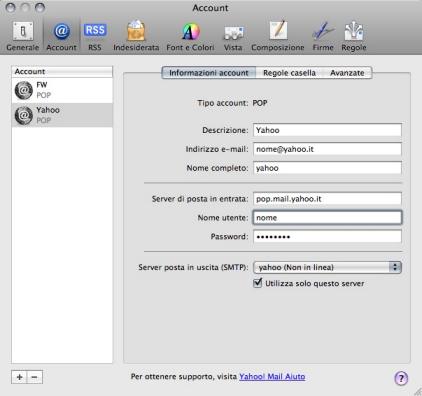Toggle Utilizza solo questo server checkbox
The height and width of the screenshot is (396, 422).
[x=258, y=283]
